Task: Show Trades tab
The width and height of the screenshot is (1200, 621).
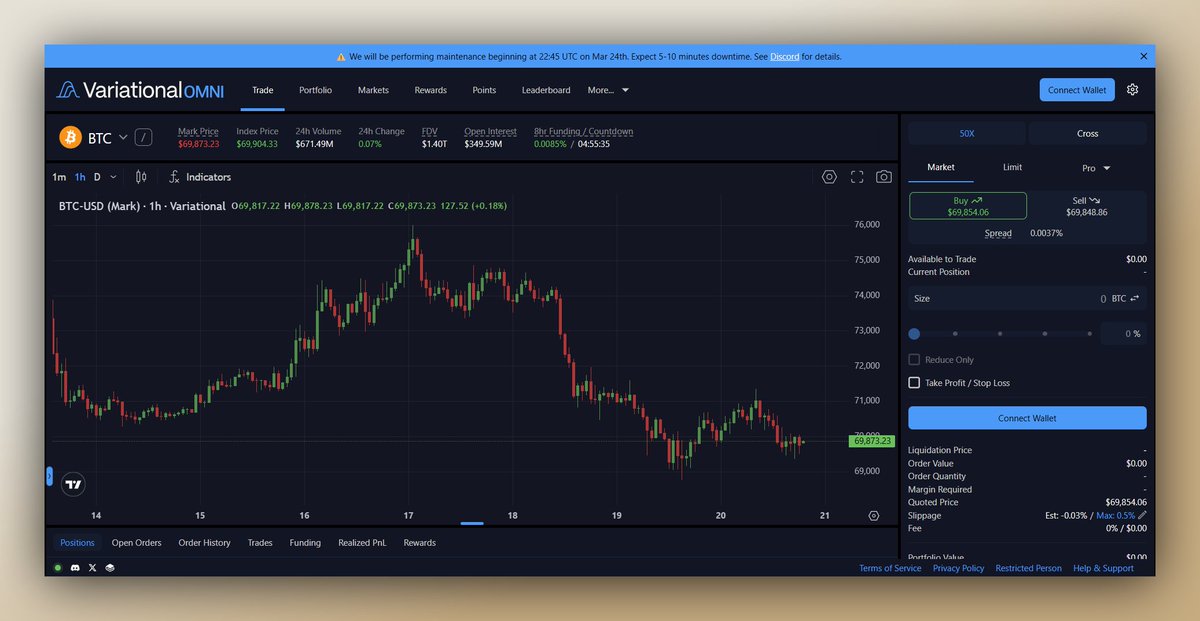Action: (x=260, y=543)
